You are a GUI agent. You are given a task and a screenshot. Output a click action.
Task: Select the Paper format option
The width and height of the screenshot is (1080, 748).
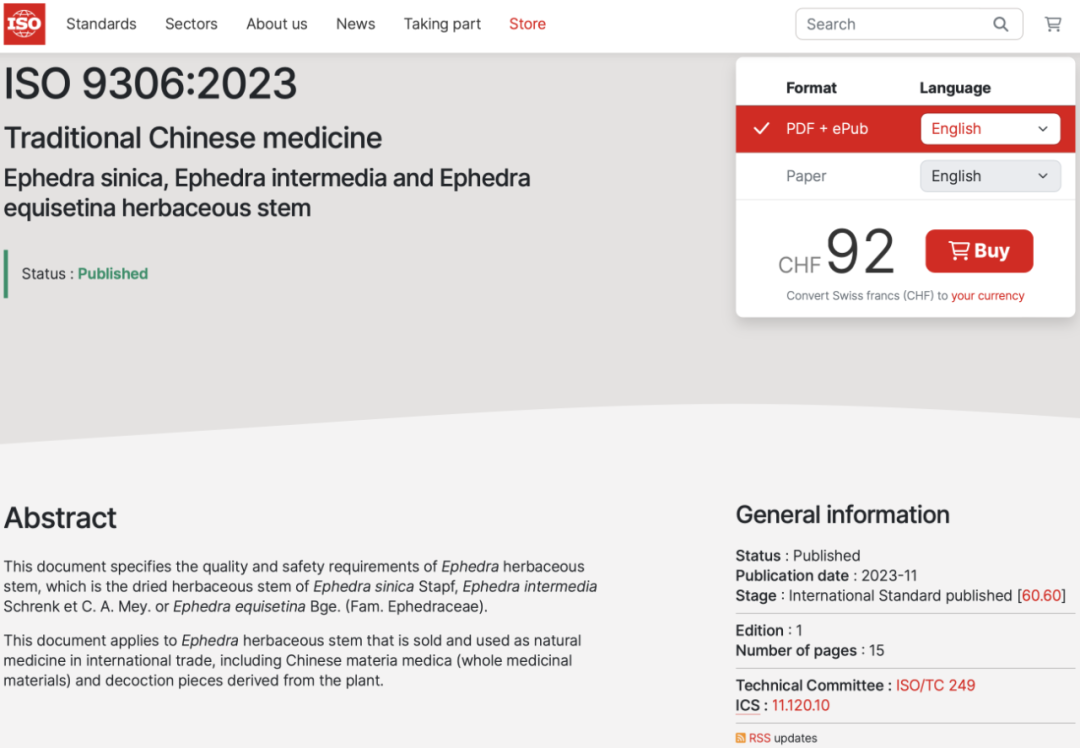click(806, 176)
